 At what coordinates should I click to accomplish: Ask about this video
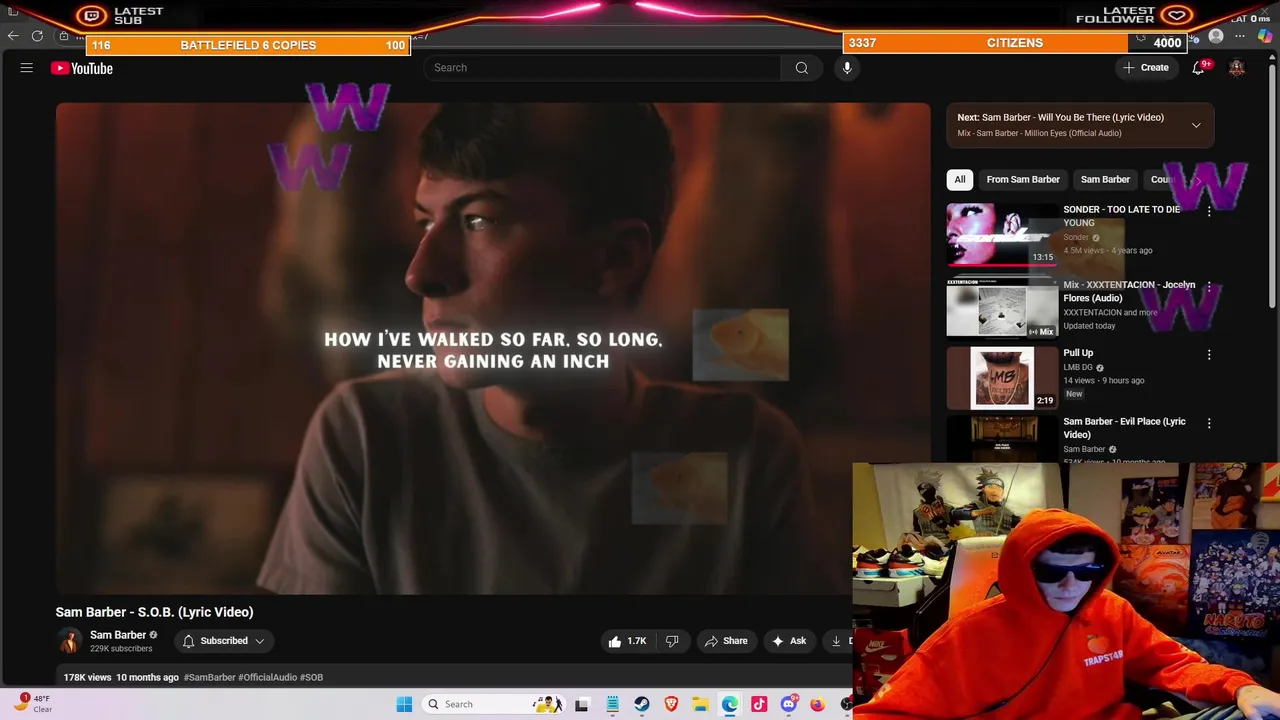(789, 641)
